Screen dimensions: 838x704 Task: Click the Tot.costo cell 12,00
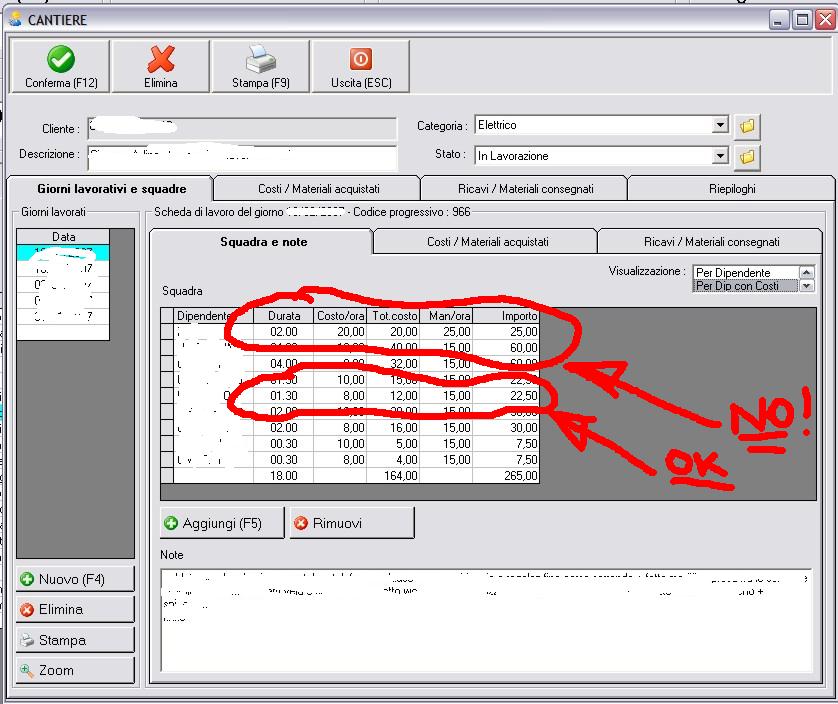click(x=393, y=396)
